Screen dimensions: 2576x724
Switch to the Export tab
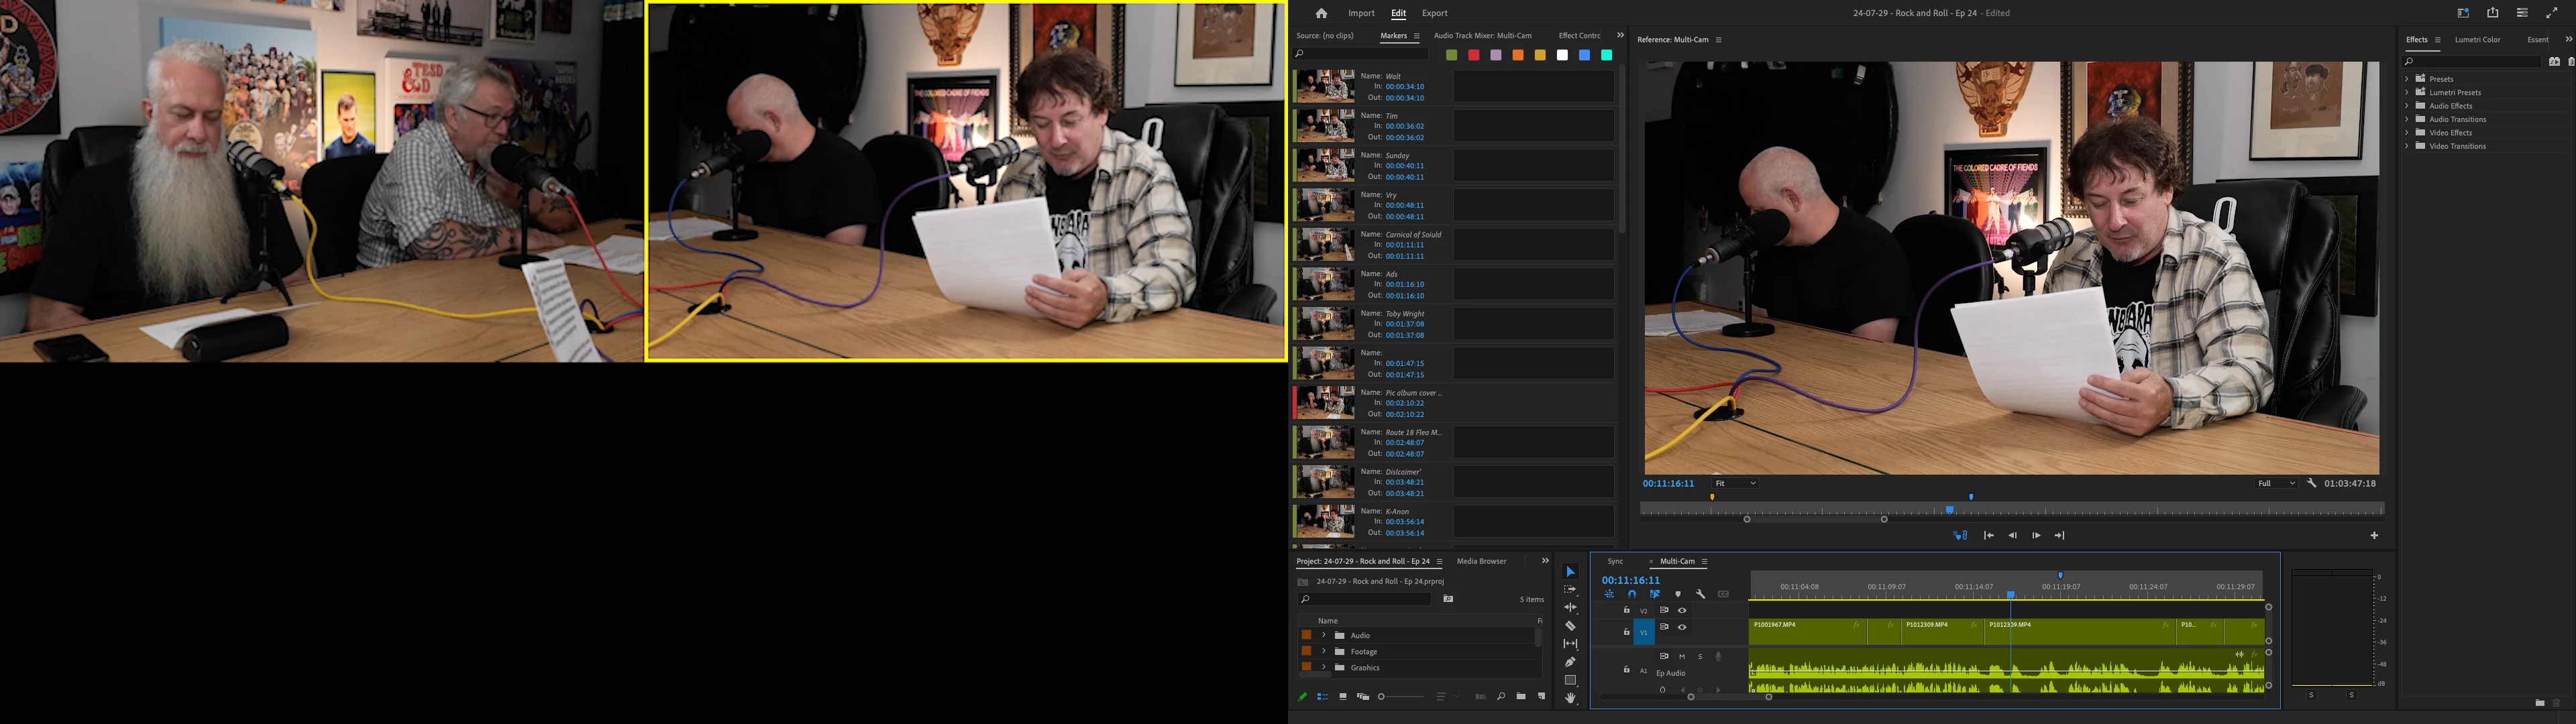point(1434,13)
